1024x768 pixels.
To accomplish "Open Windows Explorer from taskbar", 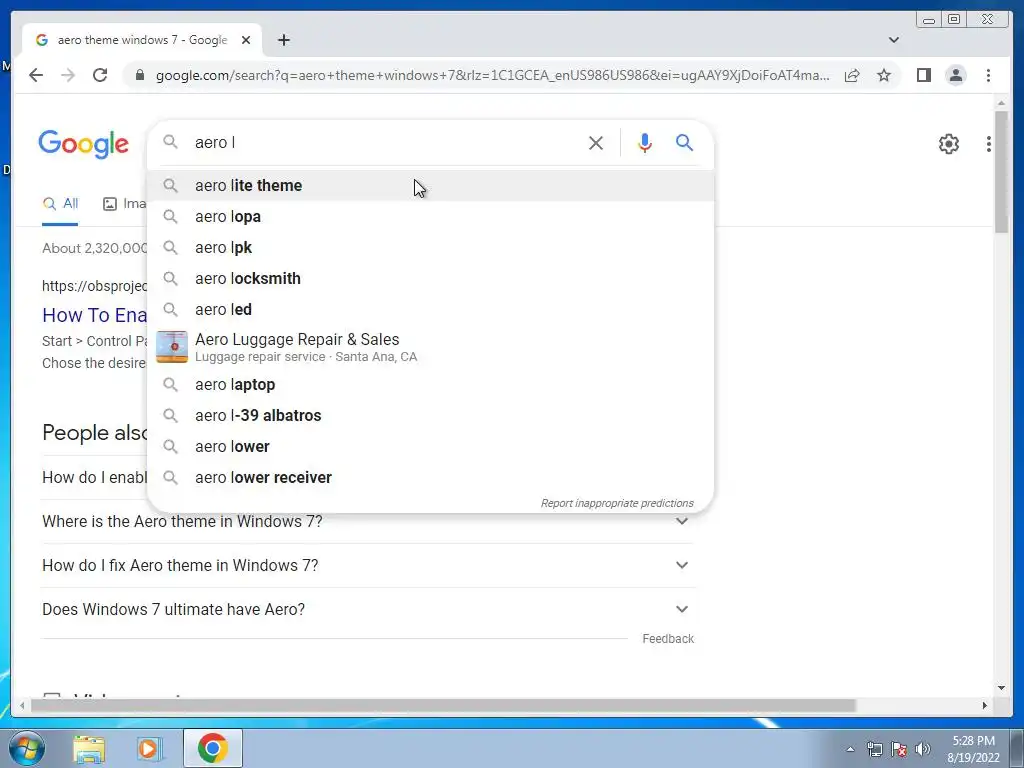I will (x=89, y=748).
